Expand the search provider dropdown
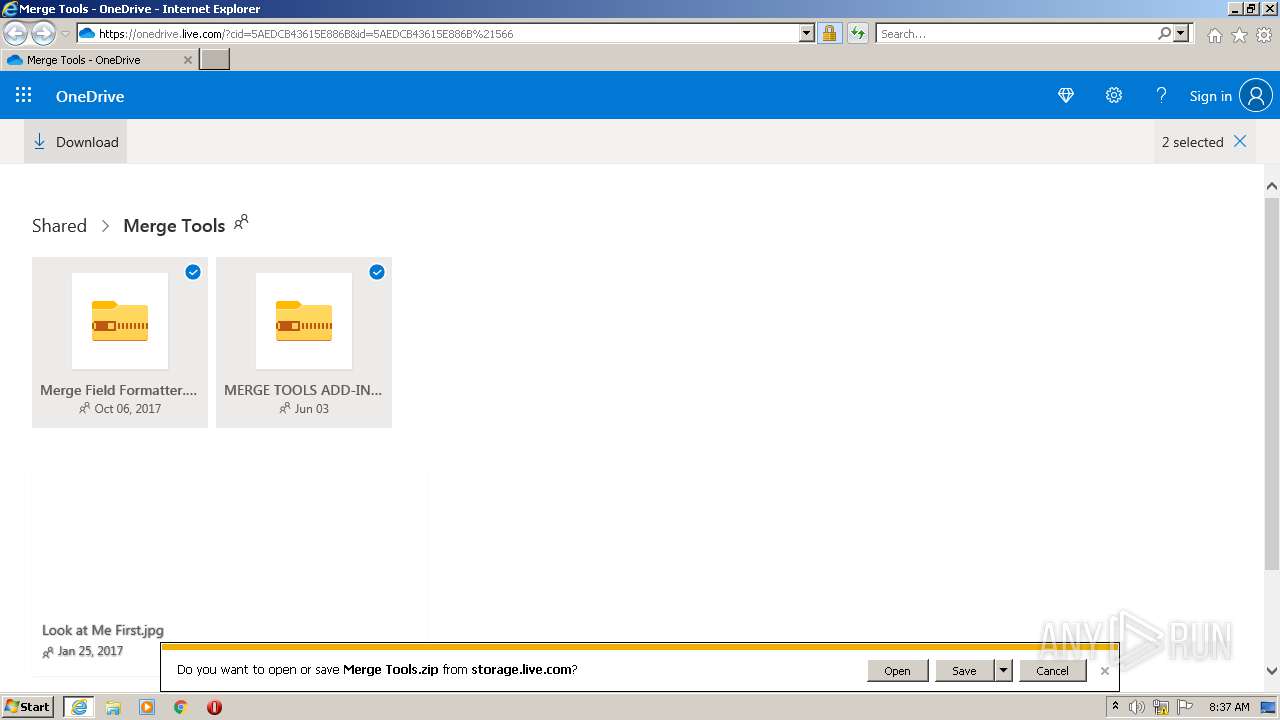1280x720 pixels. [x=1181, y=33]
